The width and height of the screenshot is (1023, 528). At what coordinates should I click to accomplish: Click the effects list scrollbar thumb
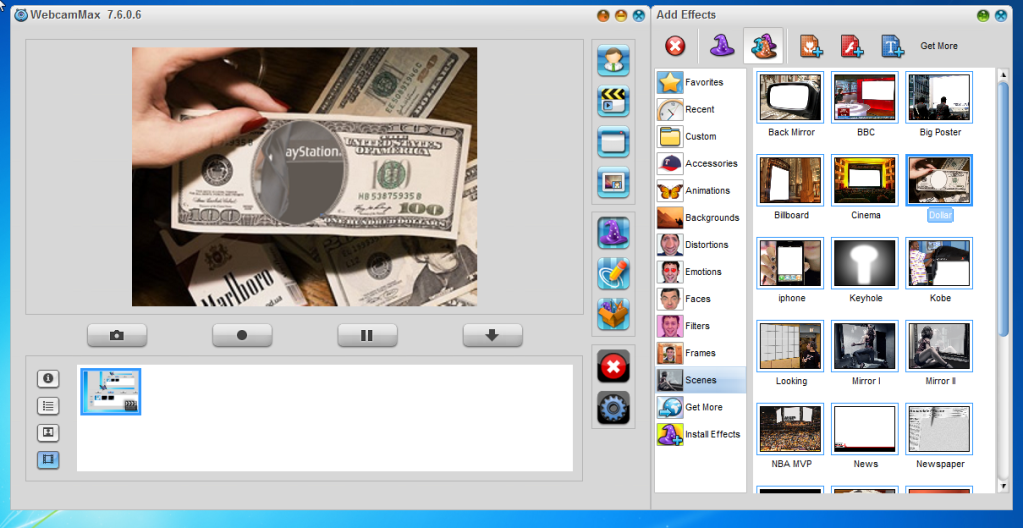(1003, 209)
